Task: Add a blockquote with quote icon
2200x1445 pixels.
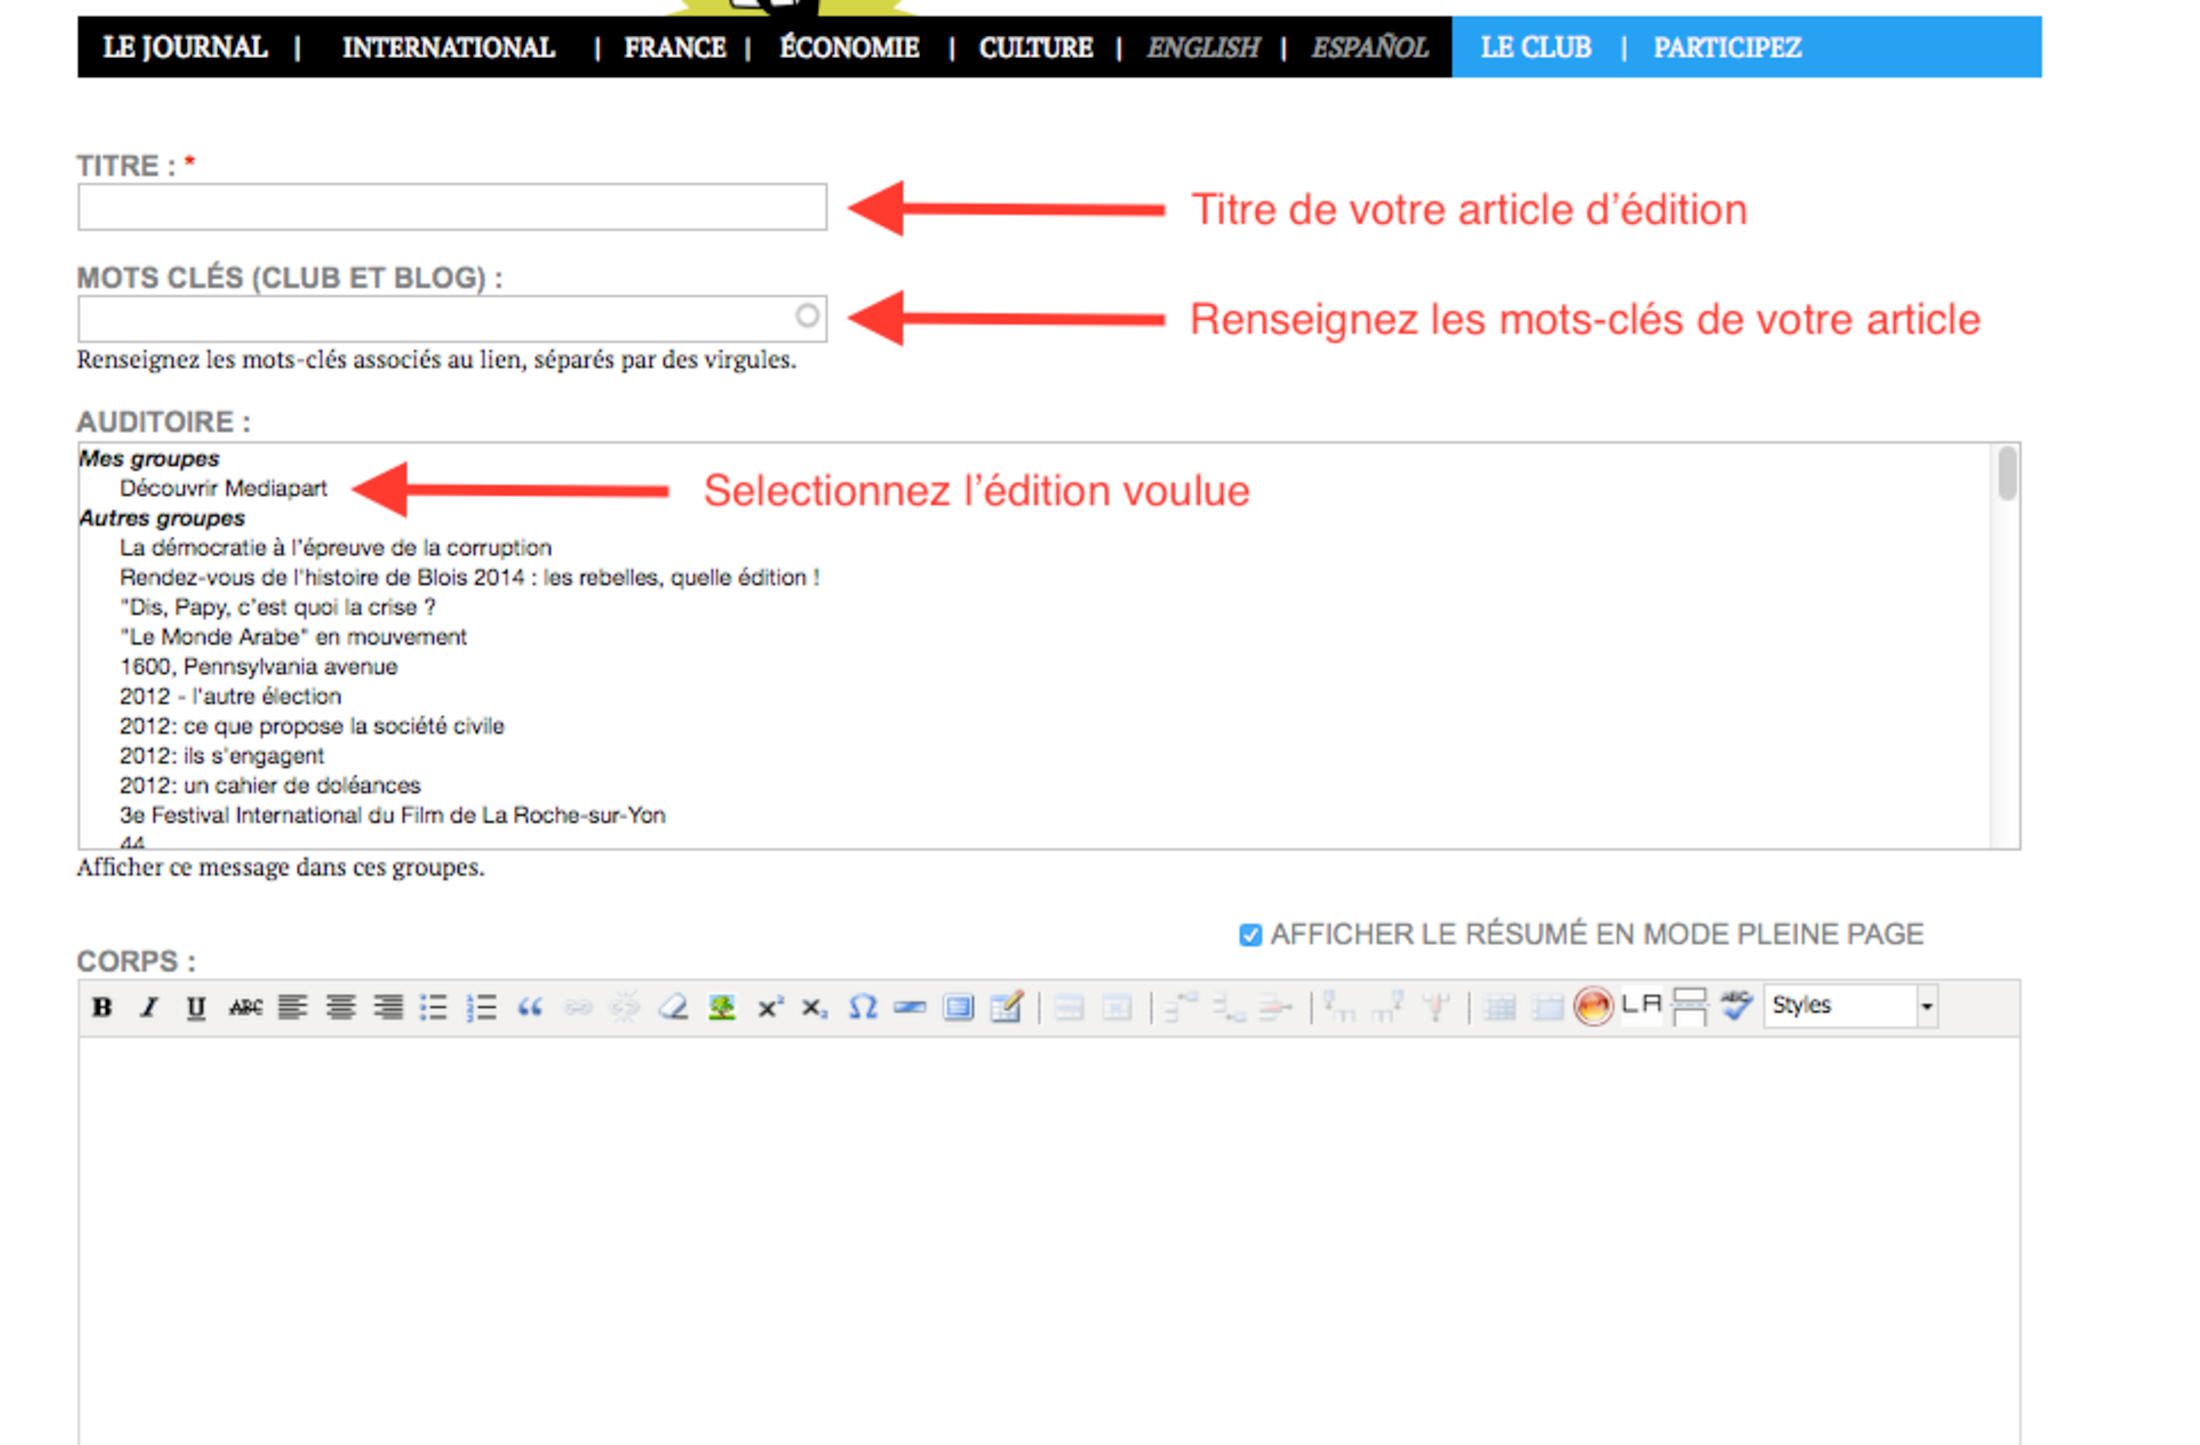Action: (530, 1007)
